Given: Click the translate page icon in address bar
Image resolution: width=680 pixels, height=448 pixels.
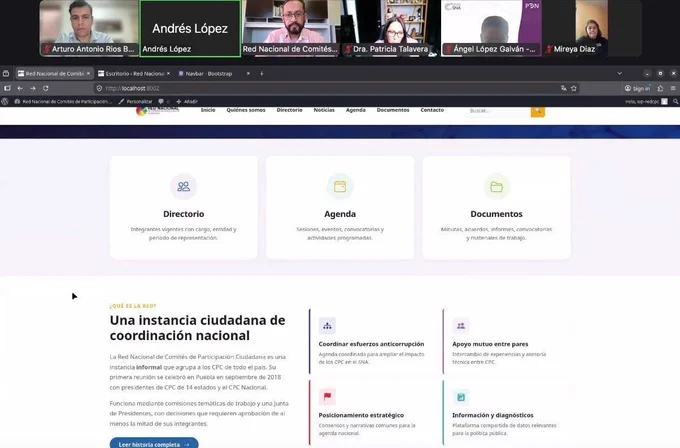Looking at the screenshot, I should [x=563, y=88].
